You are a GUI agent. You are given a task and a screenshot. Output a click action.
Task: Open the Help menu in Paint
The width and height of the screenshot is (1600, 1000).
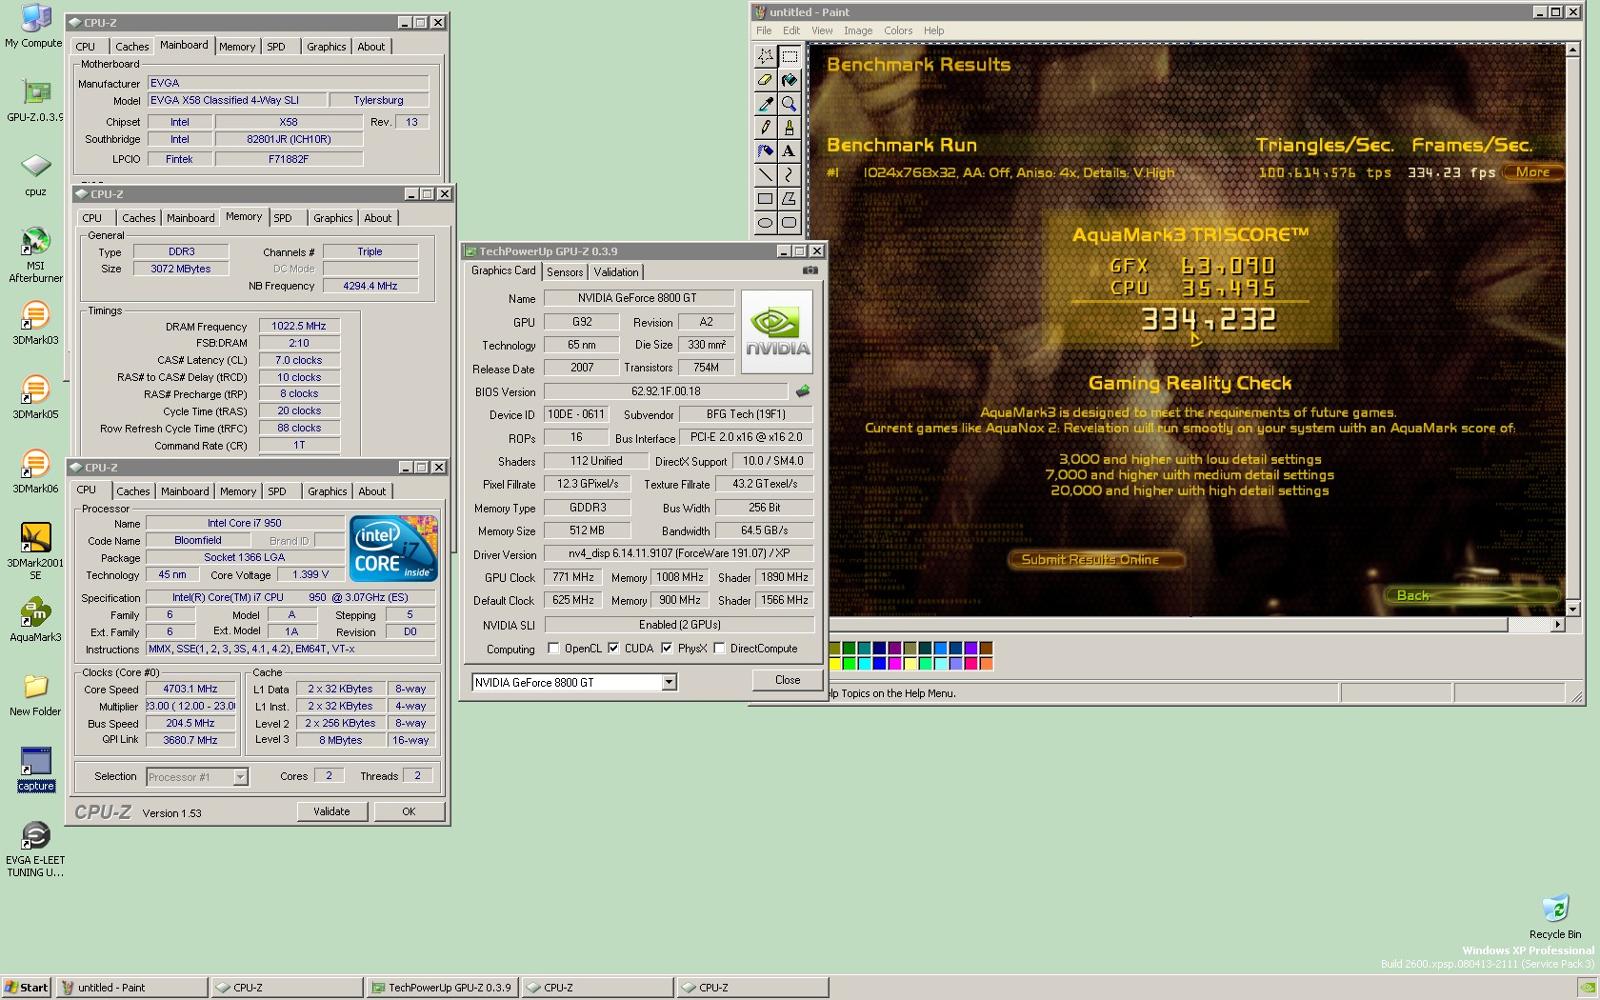(934, 31)
